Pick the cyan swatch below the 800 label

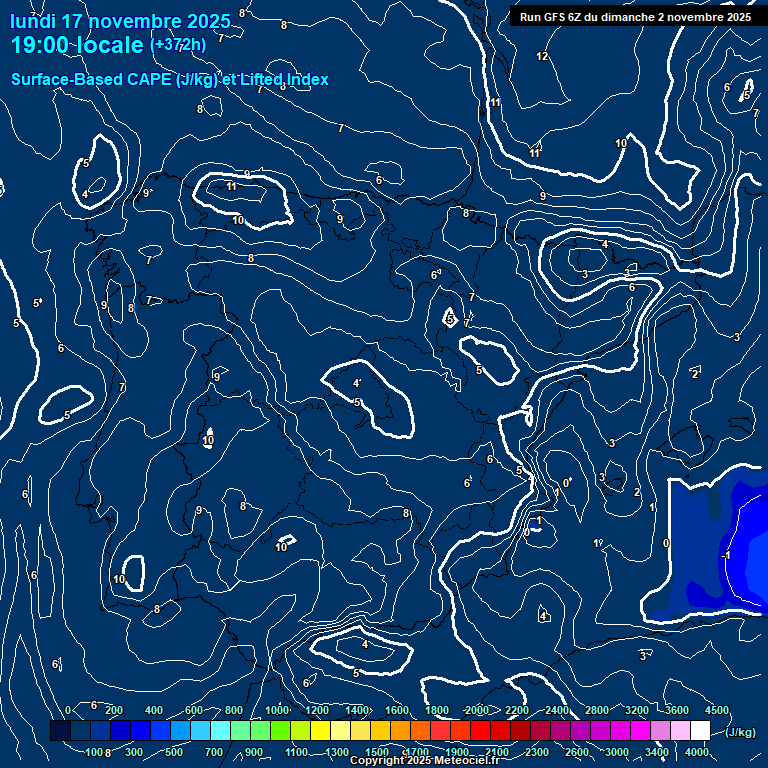point(220,730)
